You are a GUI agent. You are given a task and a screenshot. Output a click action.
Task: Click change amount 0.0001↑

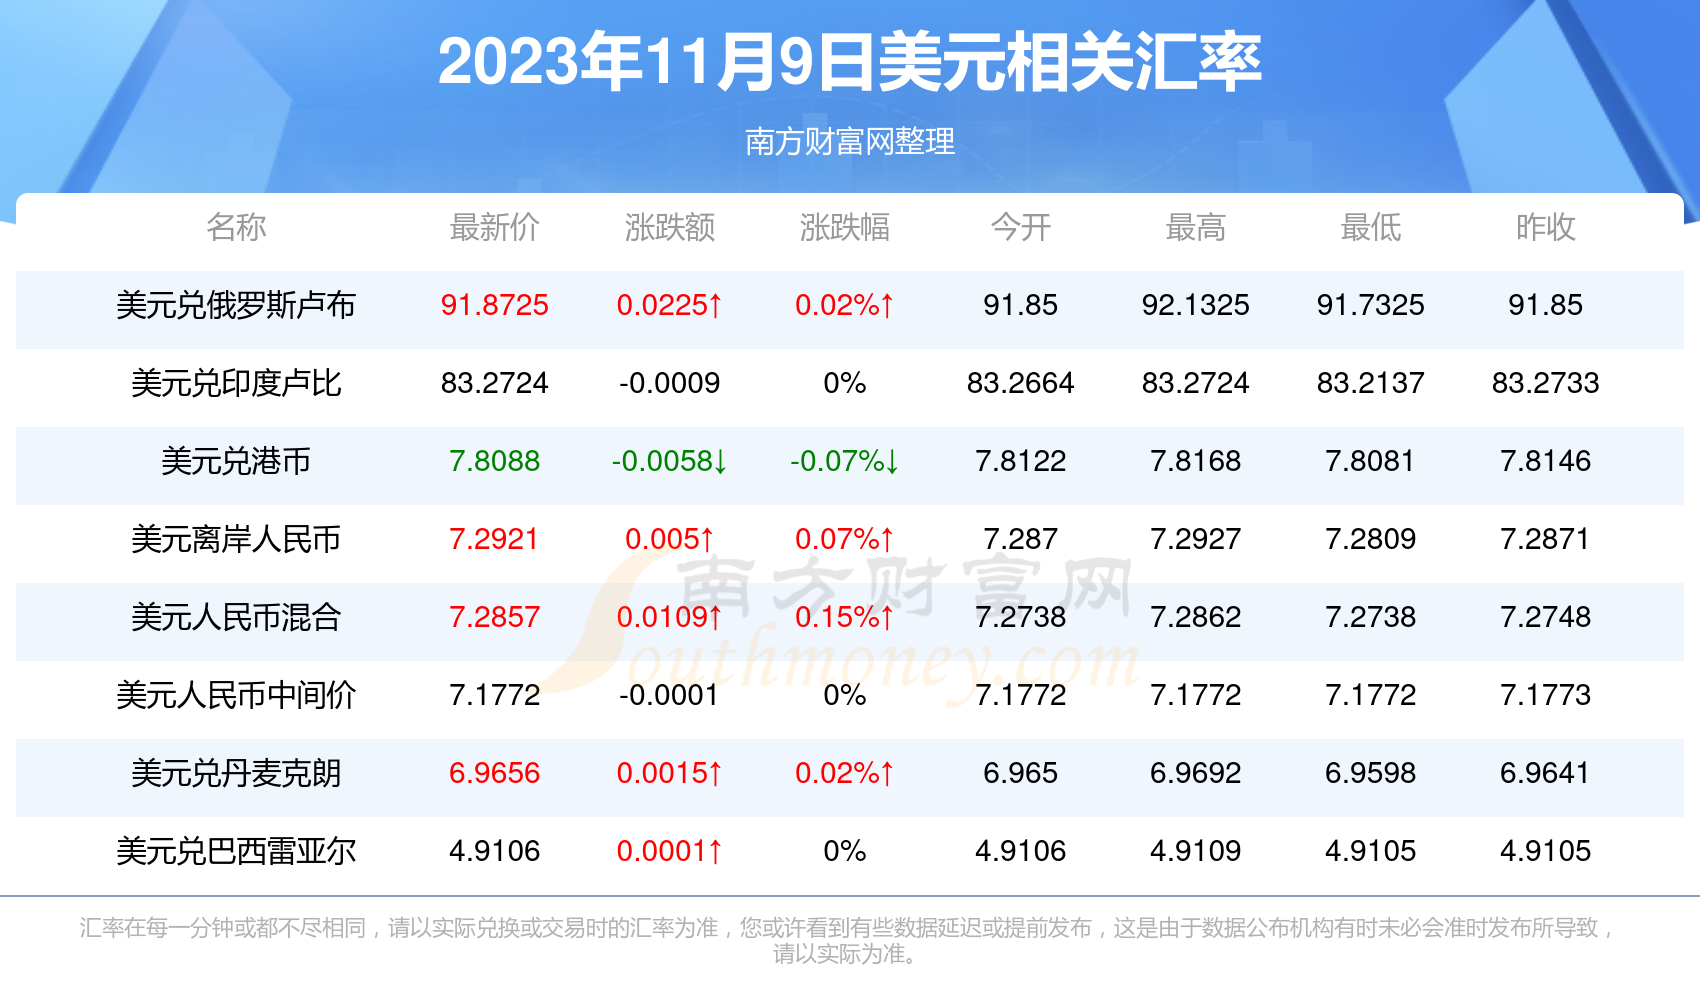point(670,851)
